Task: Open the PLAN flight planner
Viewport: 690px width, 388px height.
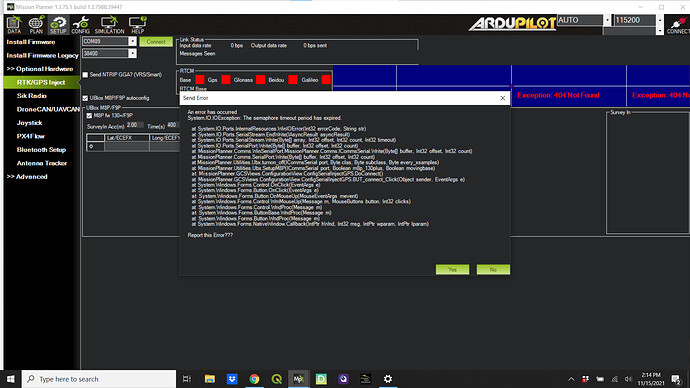Action: 36,25
